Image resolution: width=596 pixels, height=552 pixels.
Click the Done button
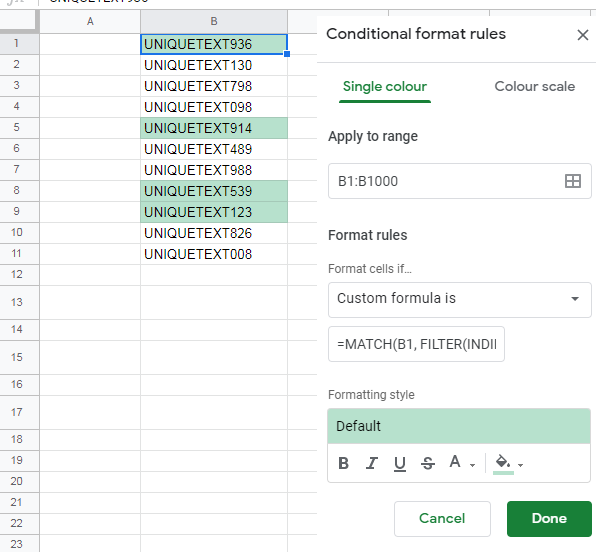pyautogui.click(x=549, y=519)
